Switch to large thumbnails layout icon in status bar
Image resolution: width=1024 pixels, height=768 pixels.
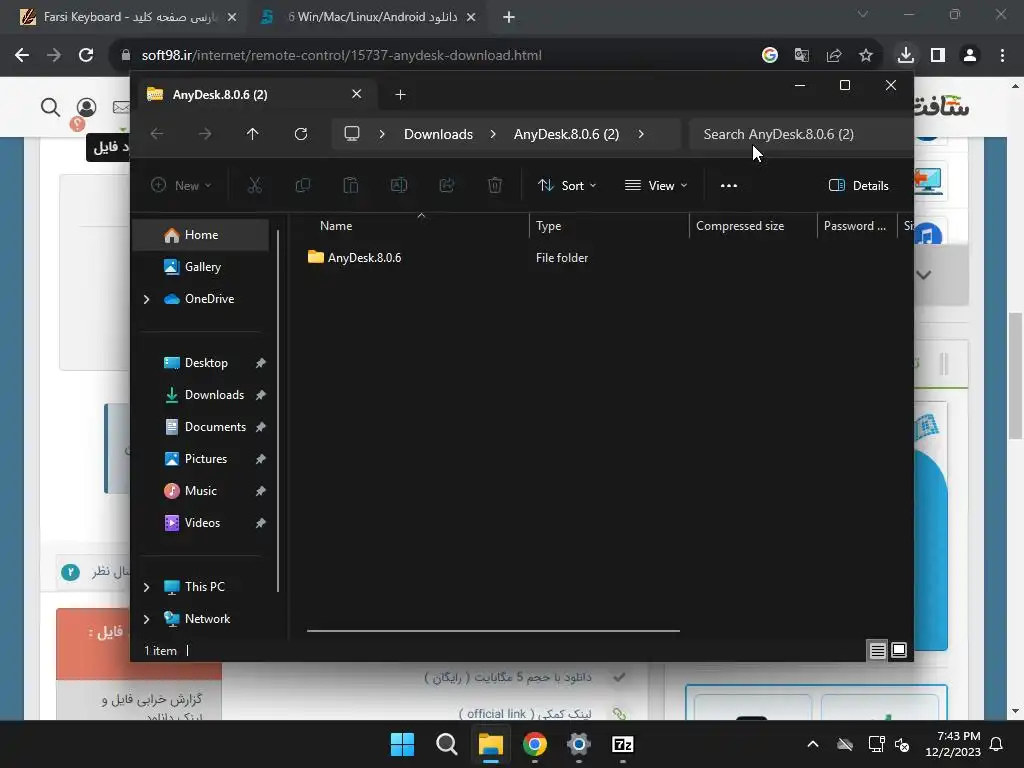(899, 650)
